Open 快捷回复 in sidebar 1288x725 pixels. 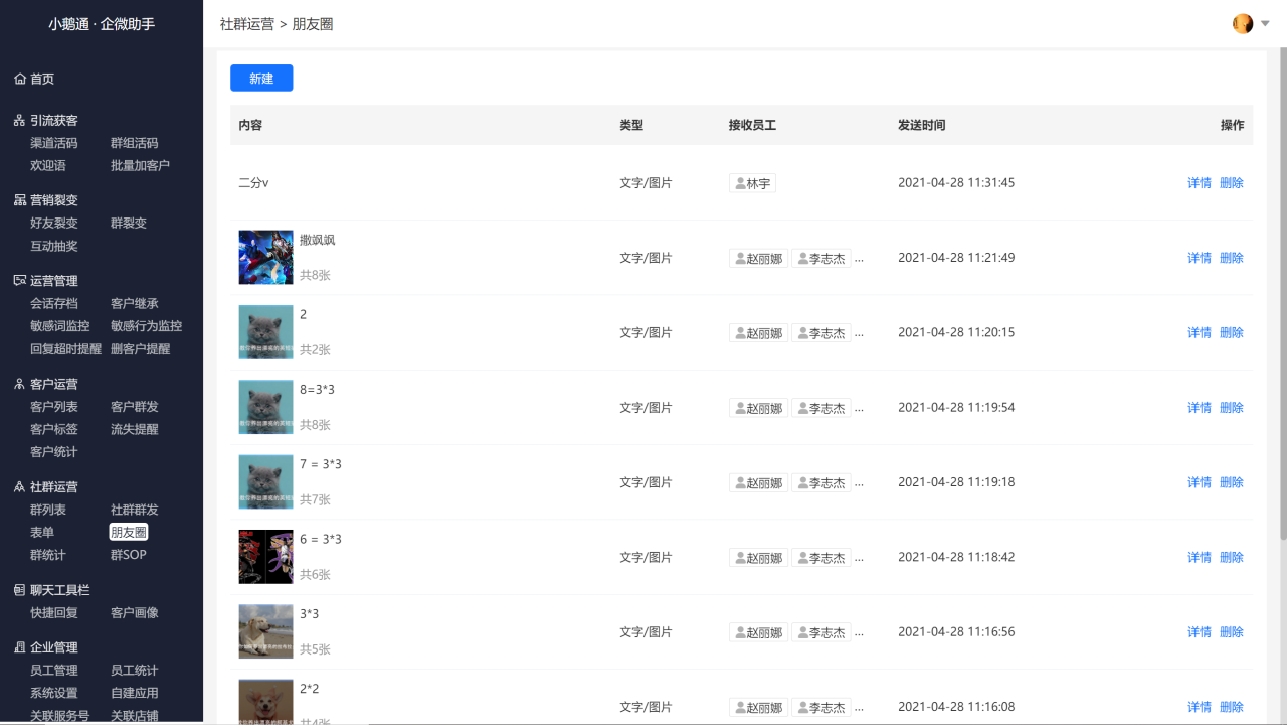[54, 612]
